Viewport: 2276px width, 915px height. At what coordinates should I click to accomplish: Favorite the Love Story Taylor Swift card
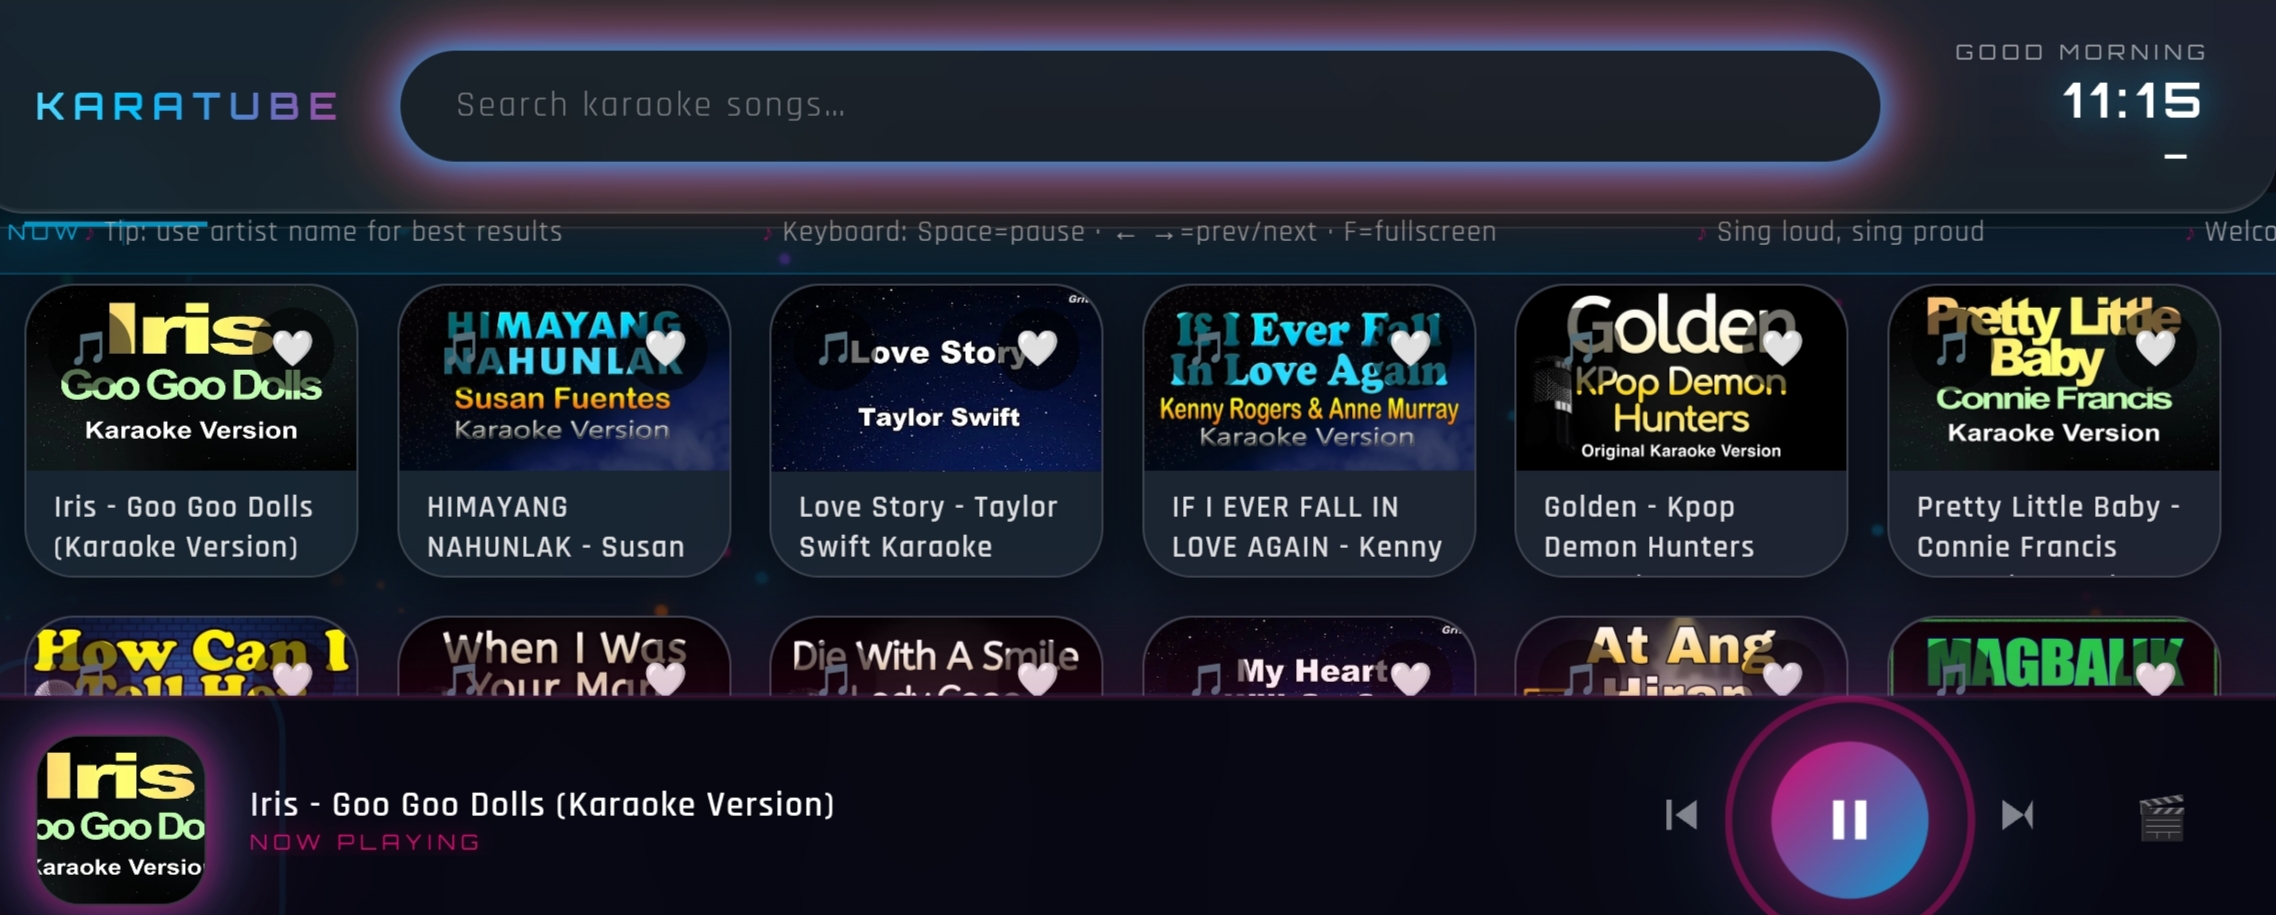(x=1038, y=347)
